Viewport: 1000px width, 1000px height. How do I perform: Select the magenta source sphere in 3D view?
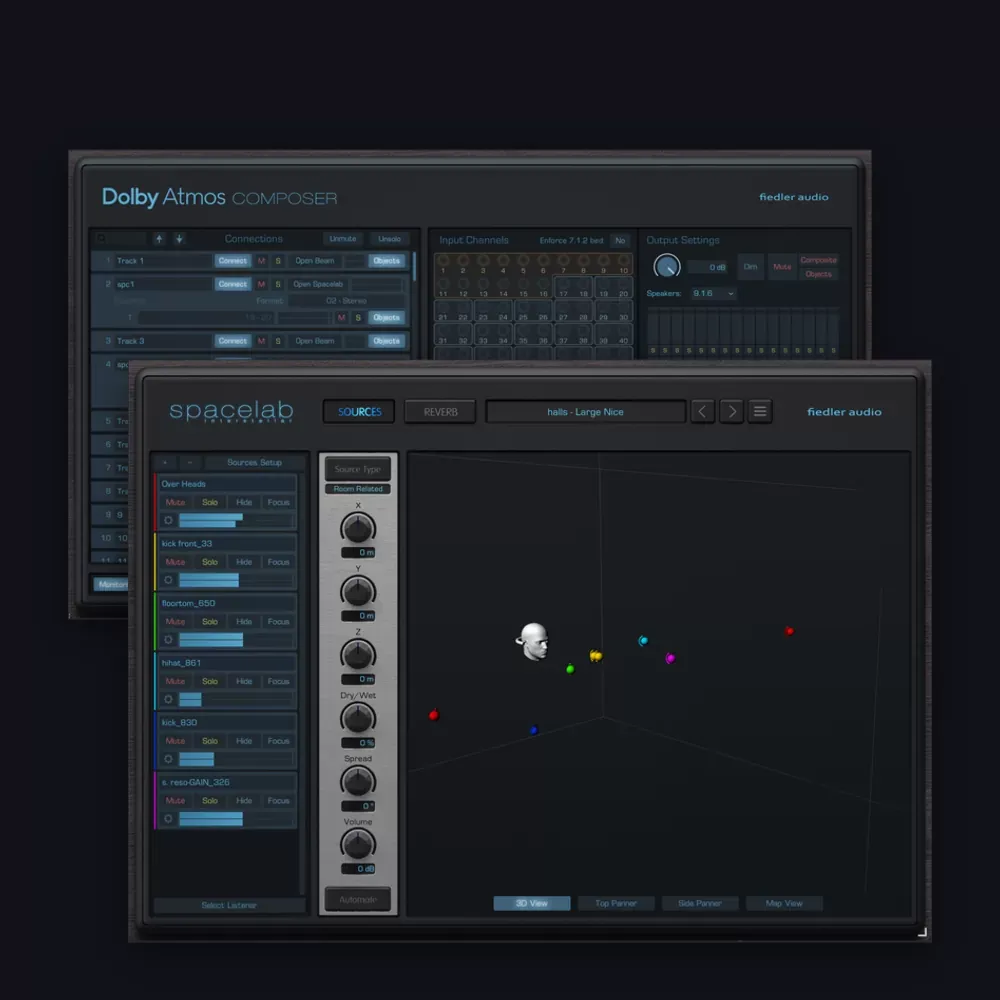coord(670,658)
